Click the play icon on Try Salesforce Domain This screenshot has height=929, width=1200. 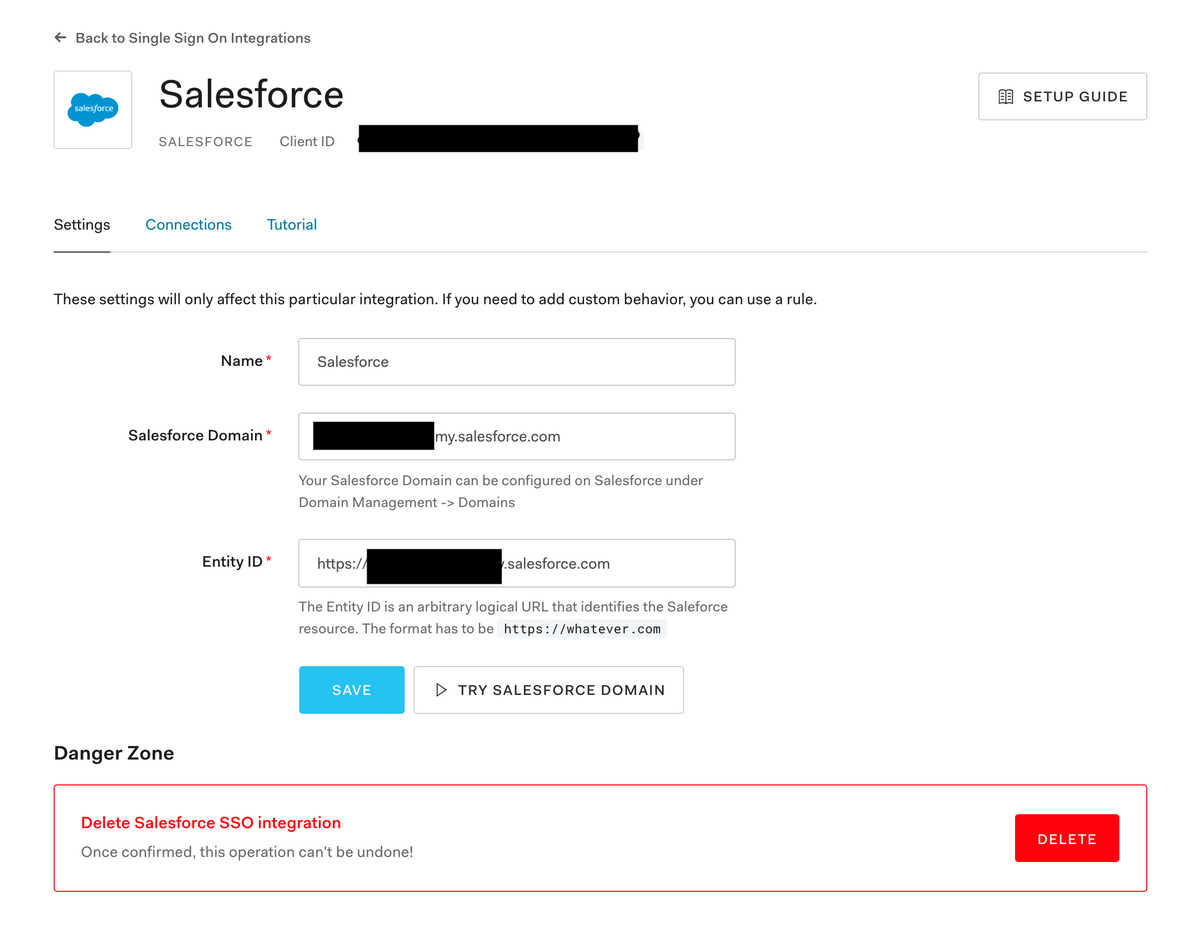pos(441,690)
